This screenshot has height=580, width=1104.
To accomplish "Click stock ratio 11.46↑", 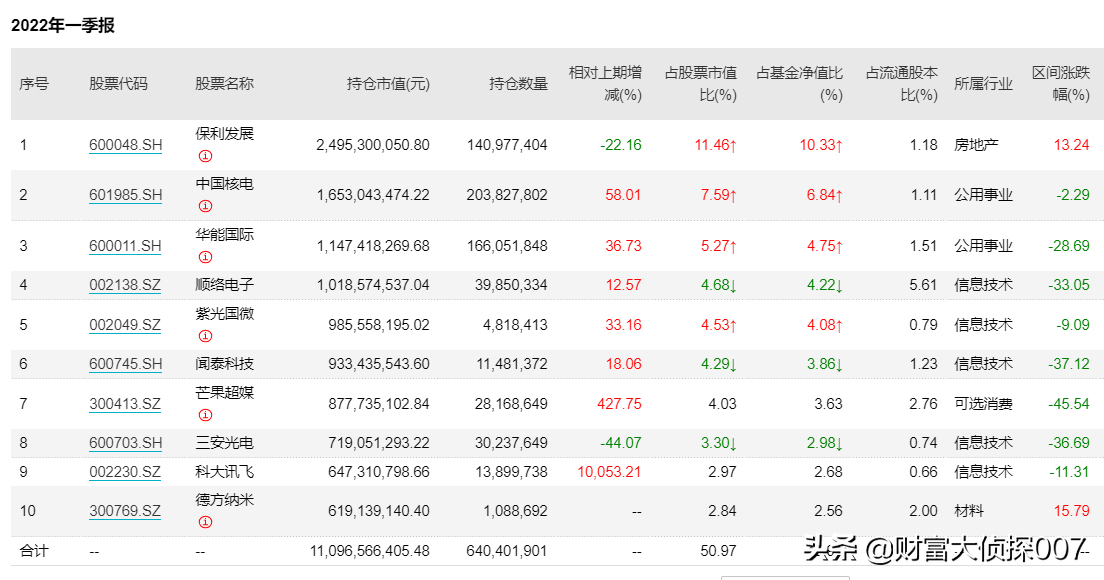I will coord(716,145).
